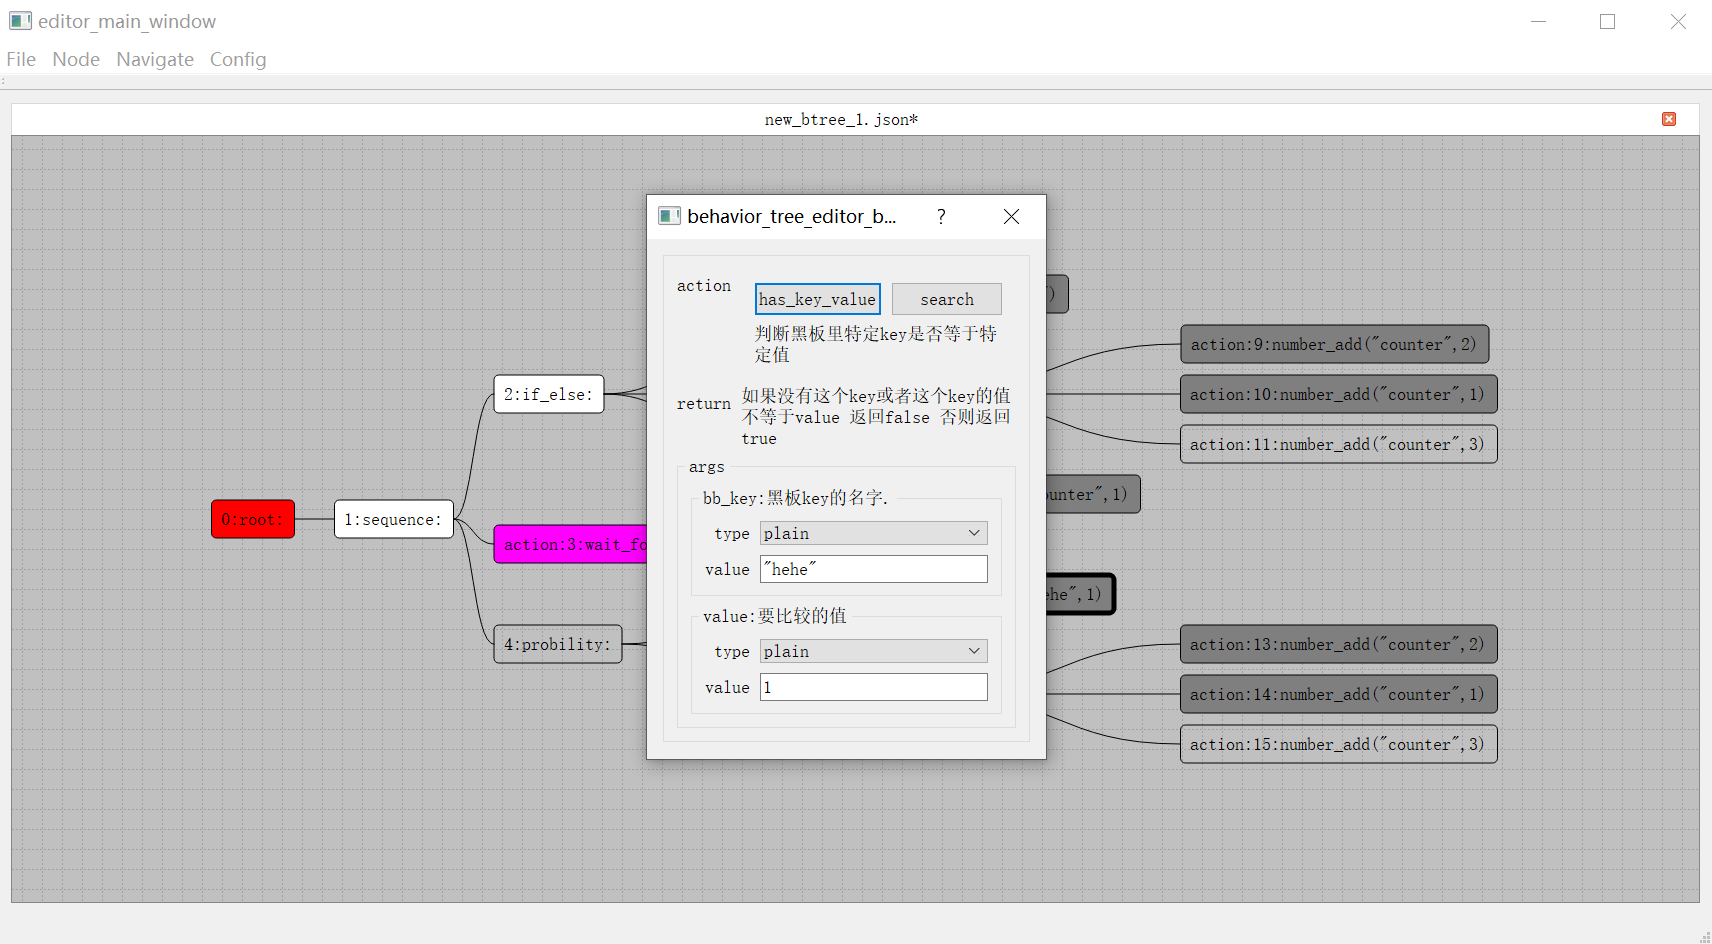The image size is (1712, 944).
Task: Open the Navigate menu
Action: click(x=155, y=59)
